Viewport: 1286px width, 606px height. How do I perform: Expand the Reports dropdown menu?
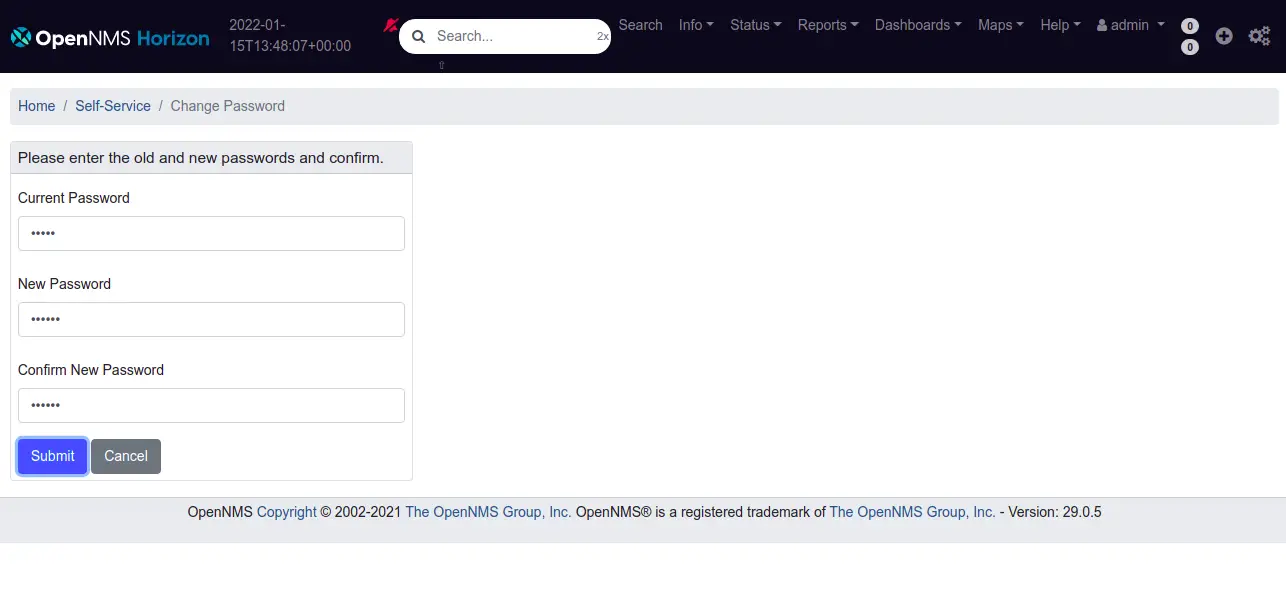point(828,25)
